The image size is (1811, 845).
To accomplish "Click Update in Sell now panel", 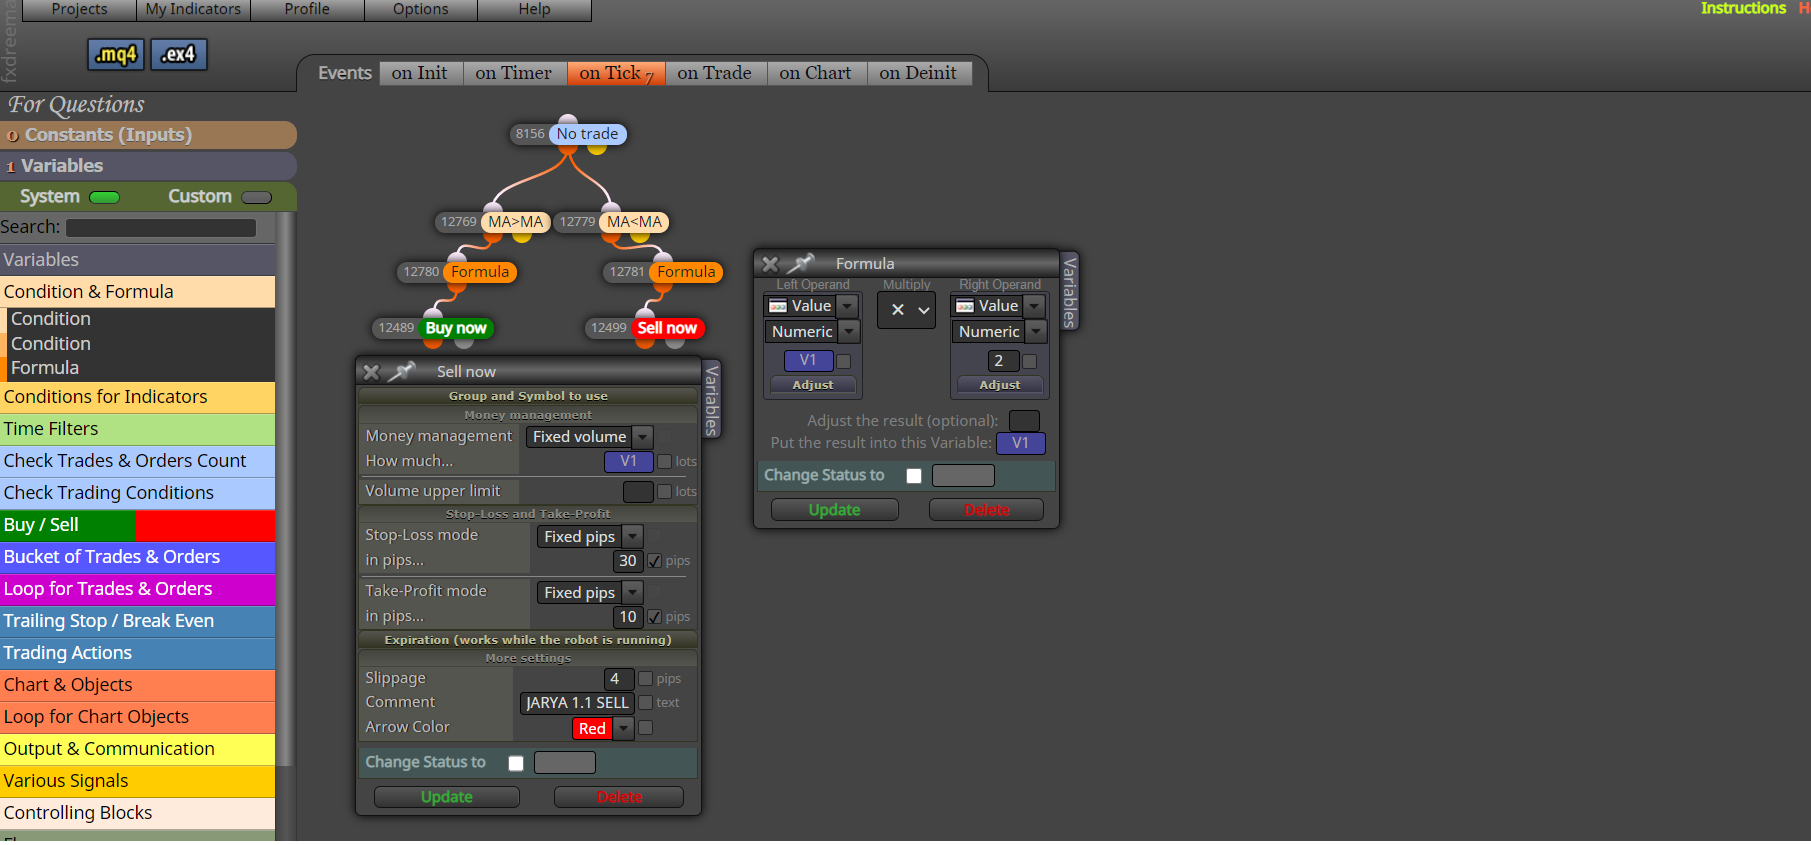I will click(x=447, y=797).
